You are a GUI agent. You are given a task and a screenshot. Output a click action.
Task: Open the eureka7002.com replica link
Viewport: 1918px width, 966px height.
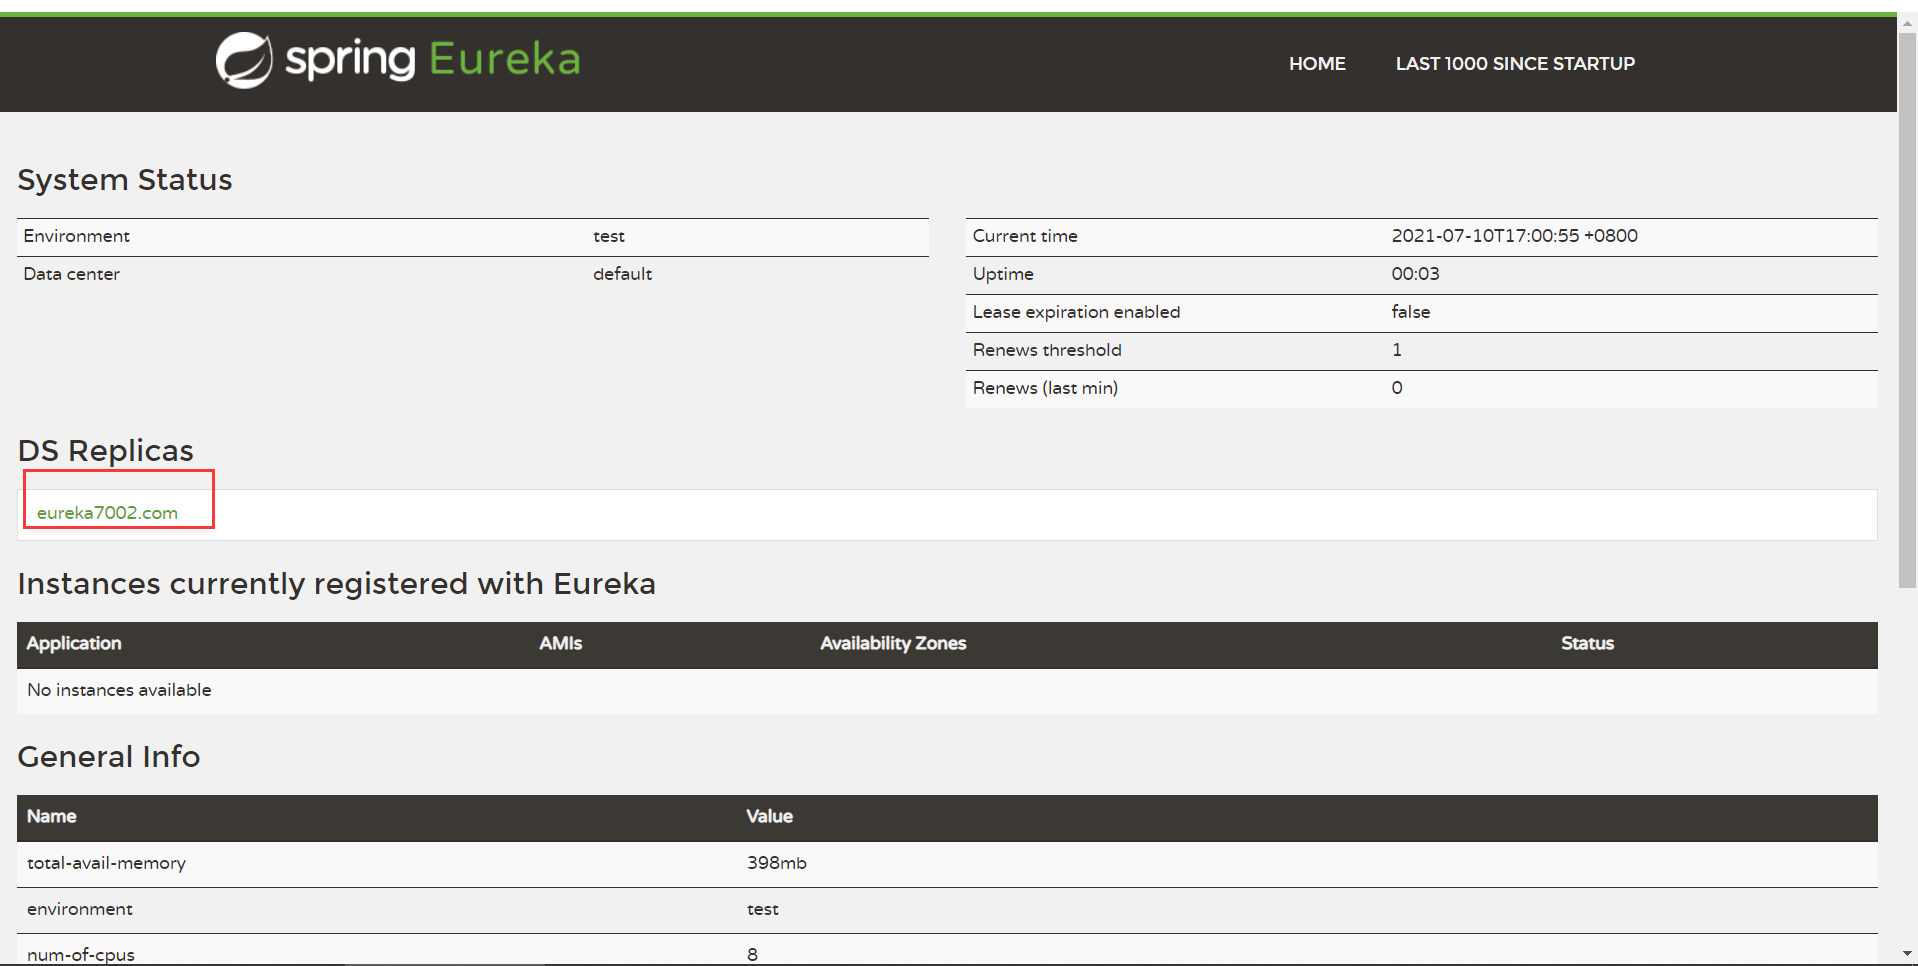click(x=107, y=513)
